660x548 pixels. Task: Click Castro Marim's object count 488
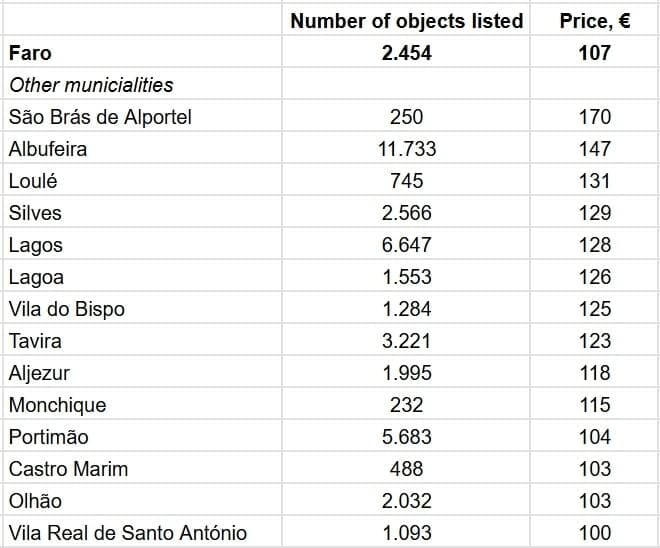[406, 469]
